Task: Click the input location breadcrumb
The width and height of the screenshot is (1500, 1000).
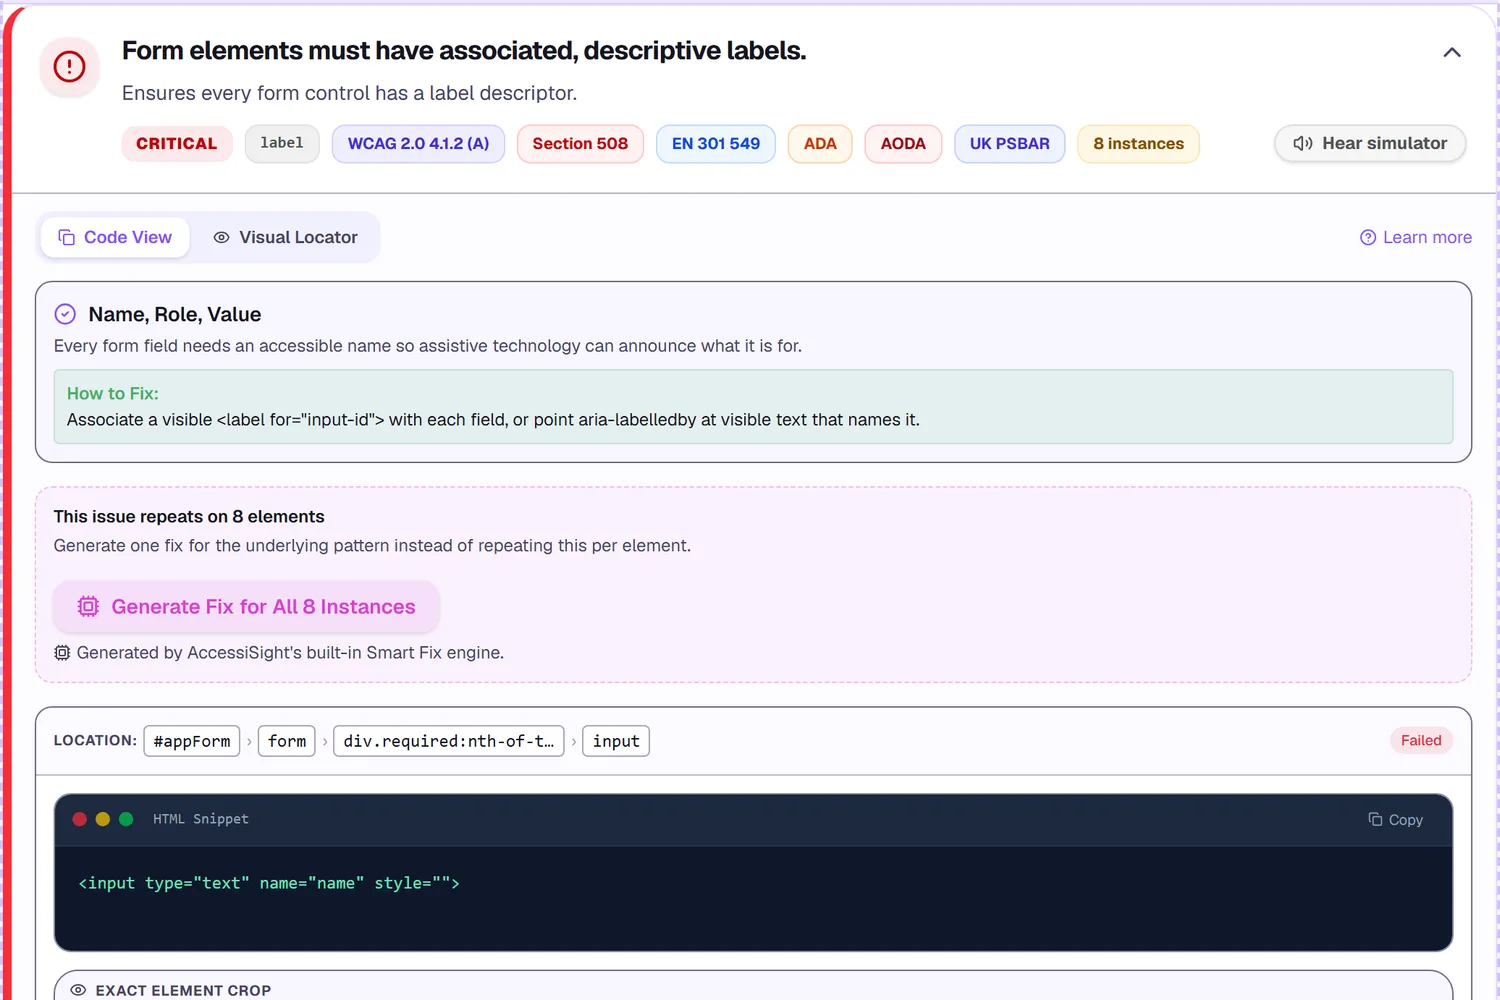Action: click(x=616, y=741)
